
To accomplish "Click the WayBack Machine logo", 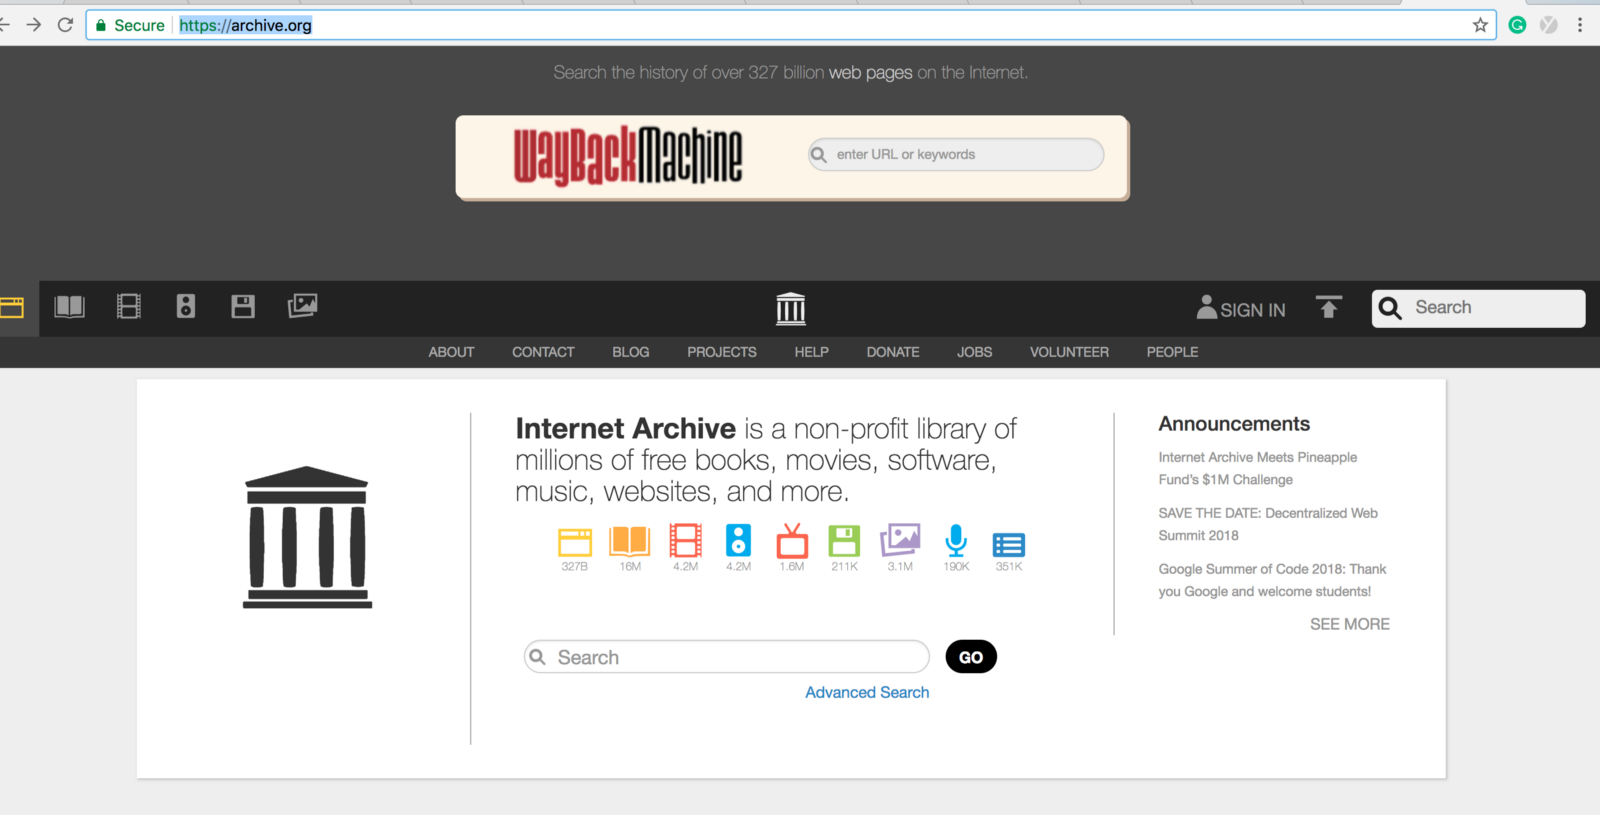I will coord(628,156).
